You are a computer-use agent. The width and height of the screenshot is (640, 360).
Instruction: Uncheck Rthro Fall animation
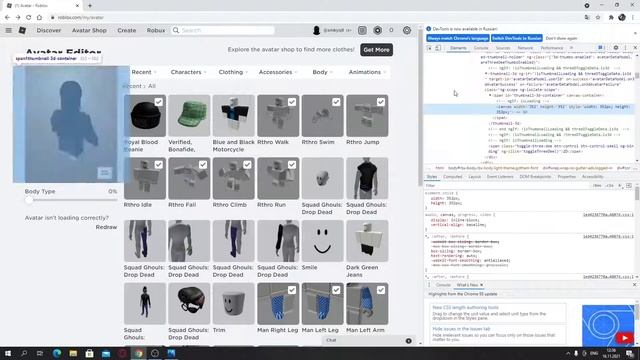(x=203, y=164)
